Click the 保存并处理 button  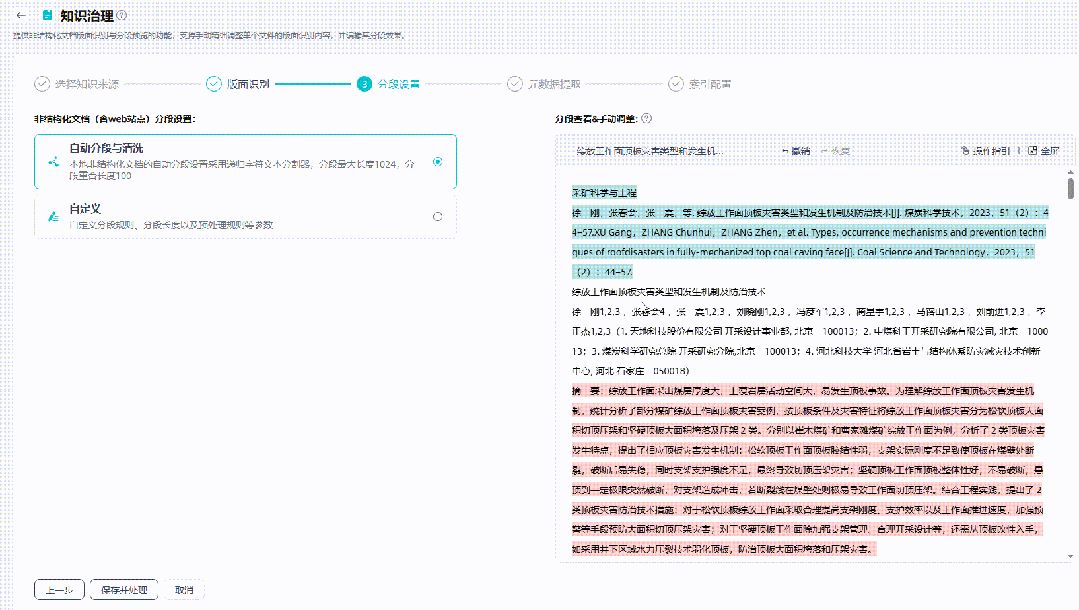point(124,590)
